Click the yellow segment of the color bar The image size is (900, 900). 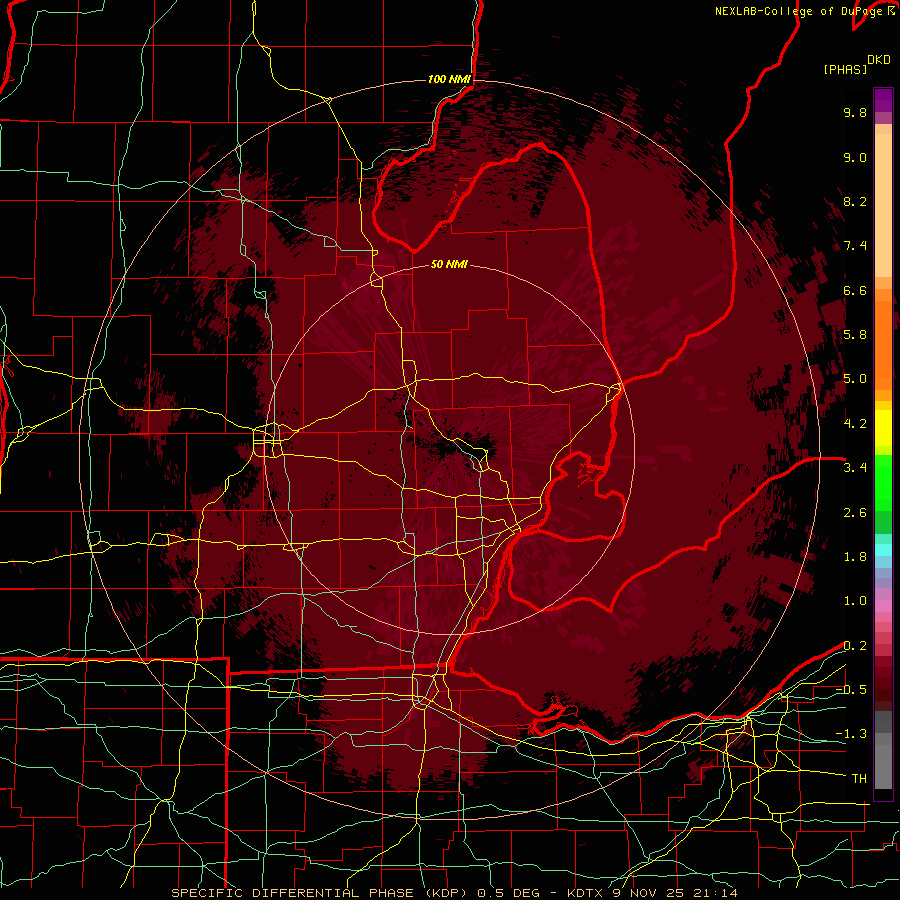(x=883, y=428)
